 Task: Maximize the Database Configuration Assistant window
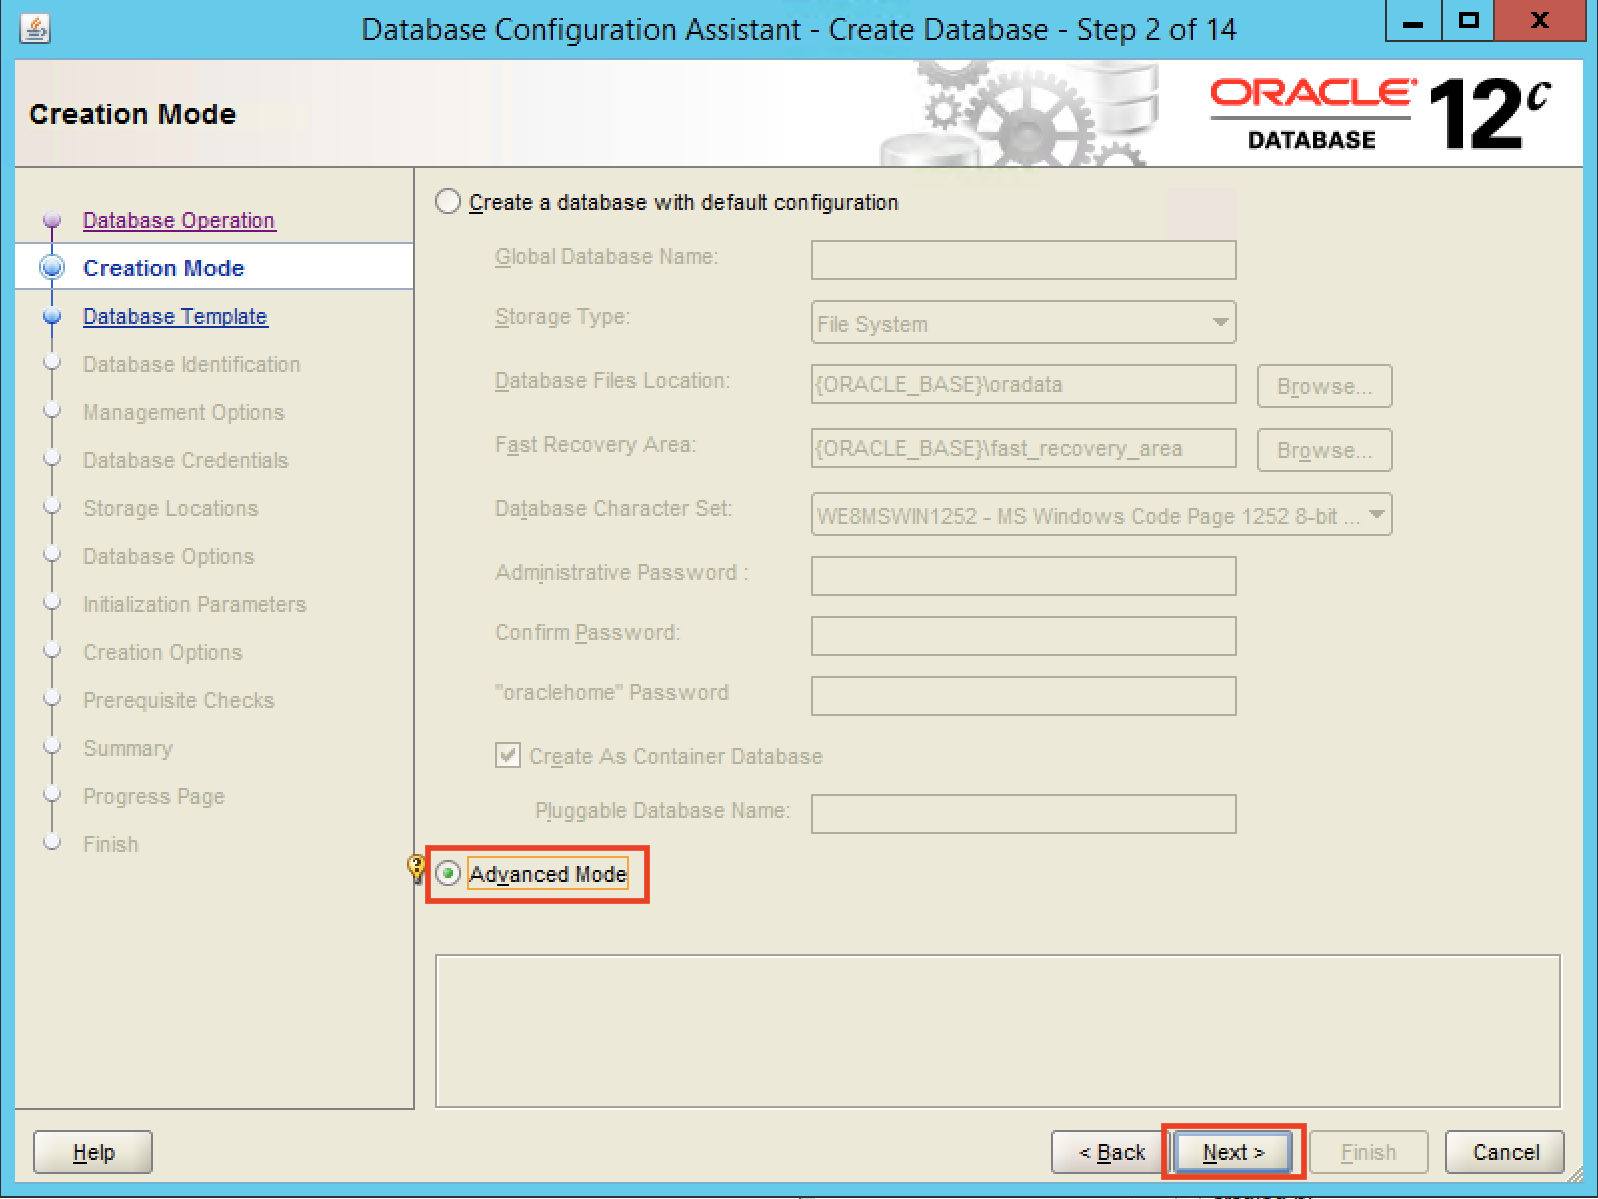point(1468,21)
